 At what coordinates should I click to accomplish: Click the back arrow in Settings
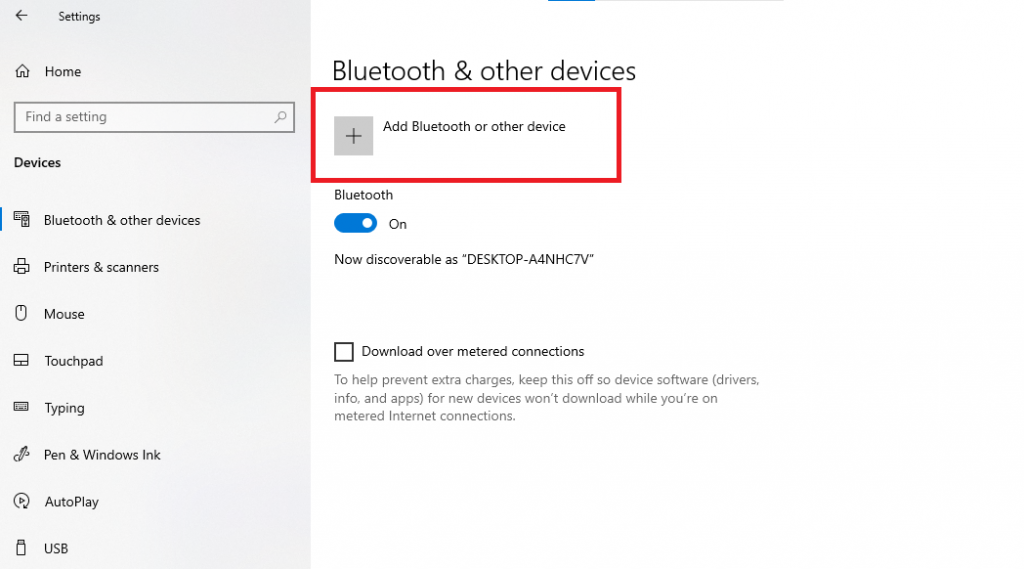[x=22, y=16]
